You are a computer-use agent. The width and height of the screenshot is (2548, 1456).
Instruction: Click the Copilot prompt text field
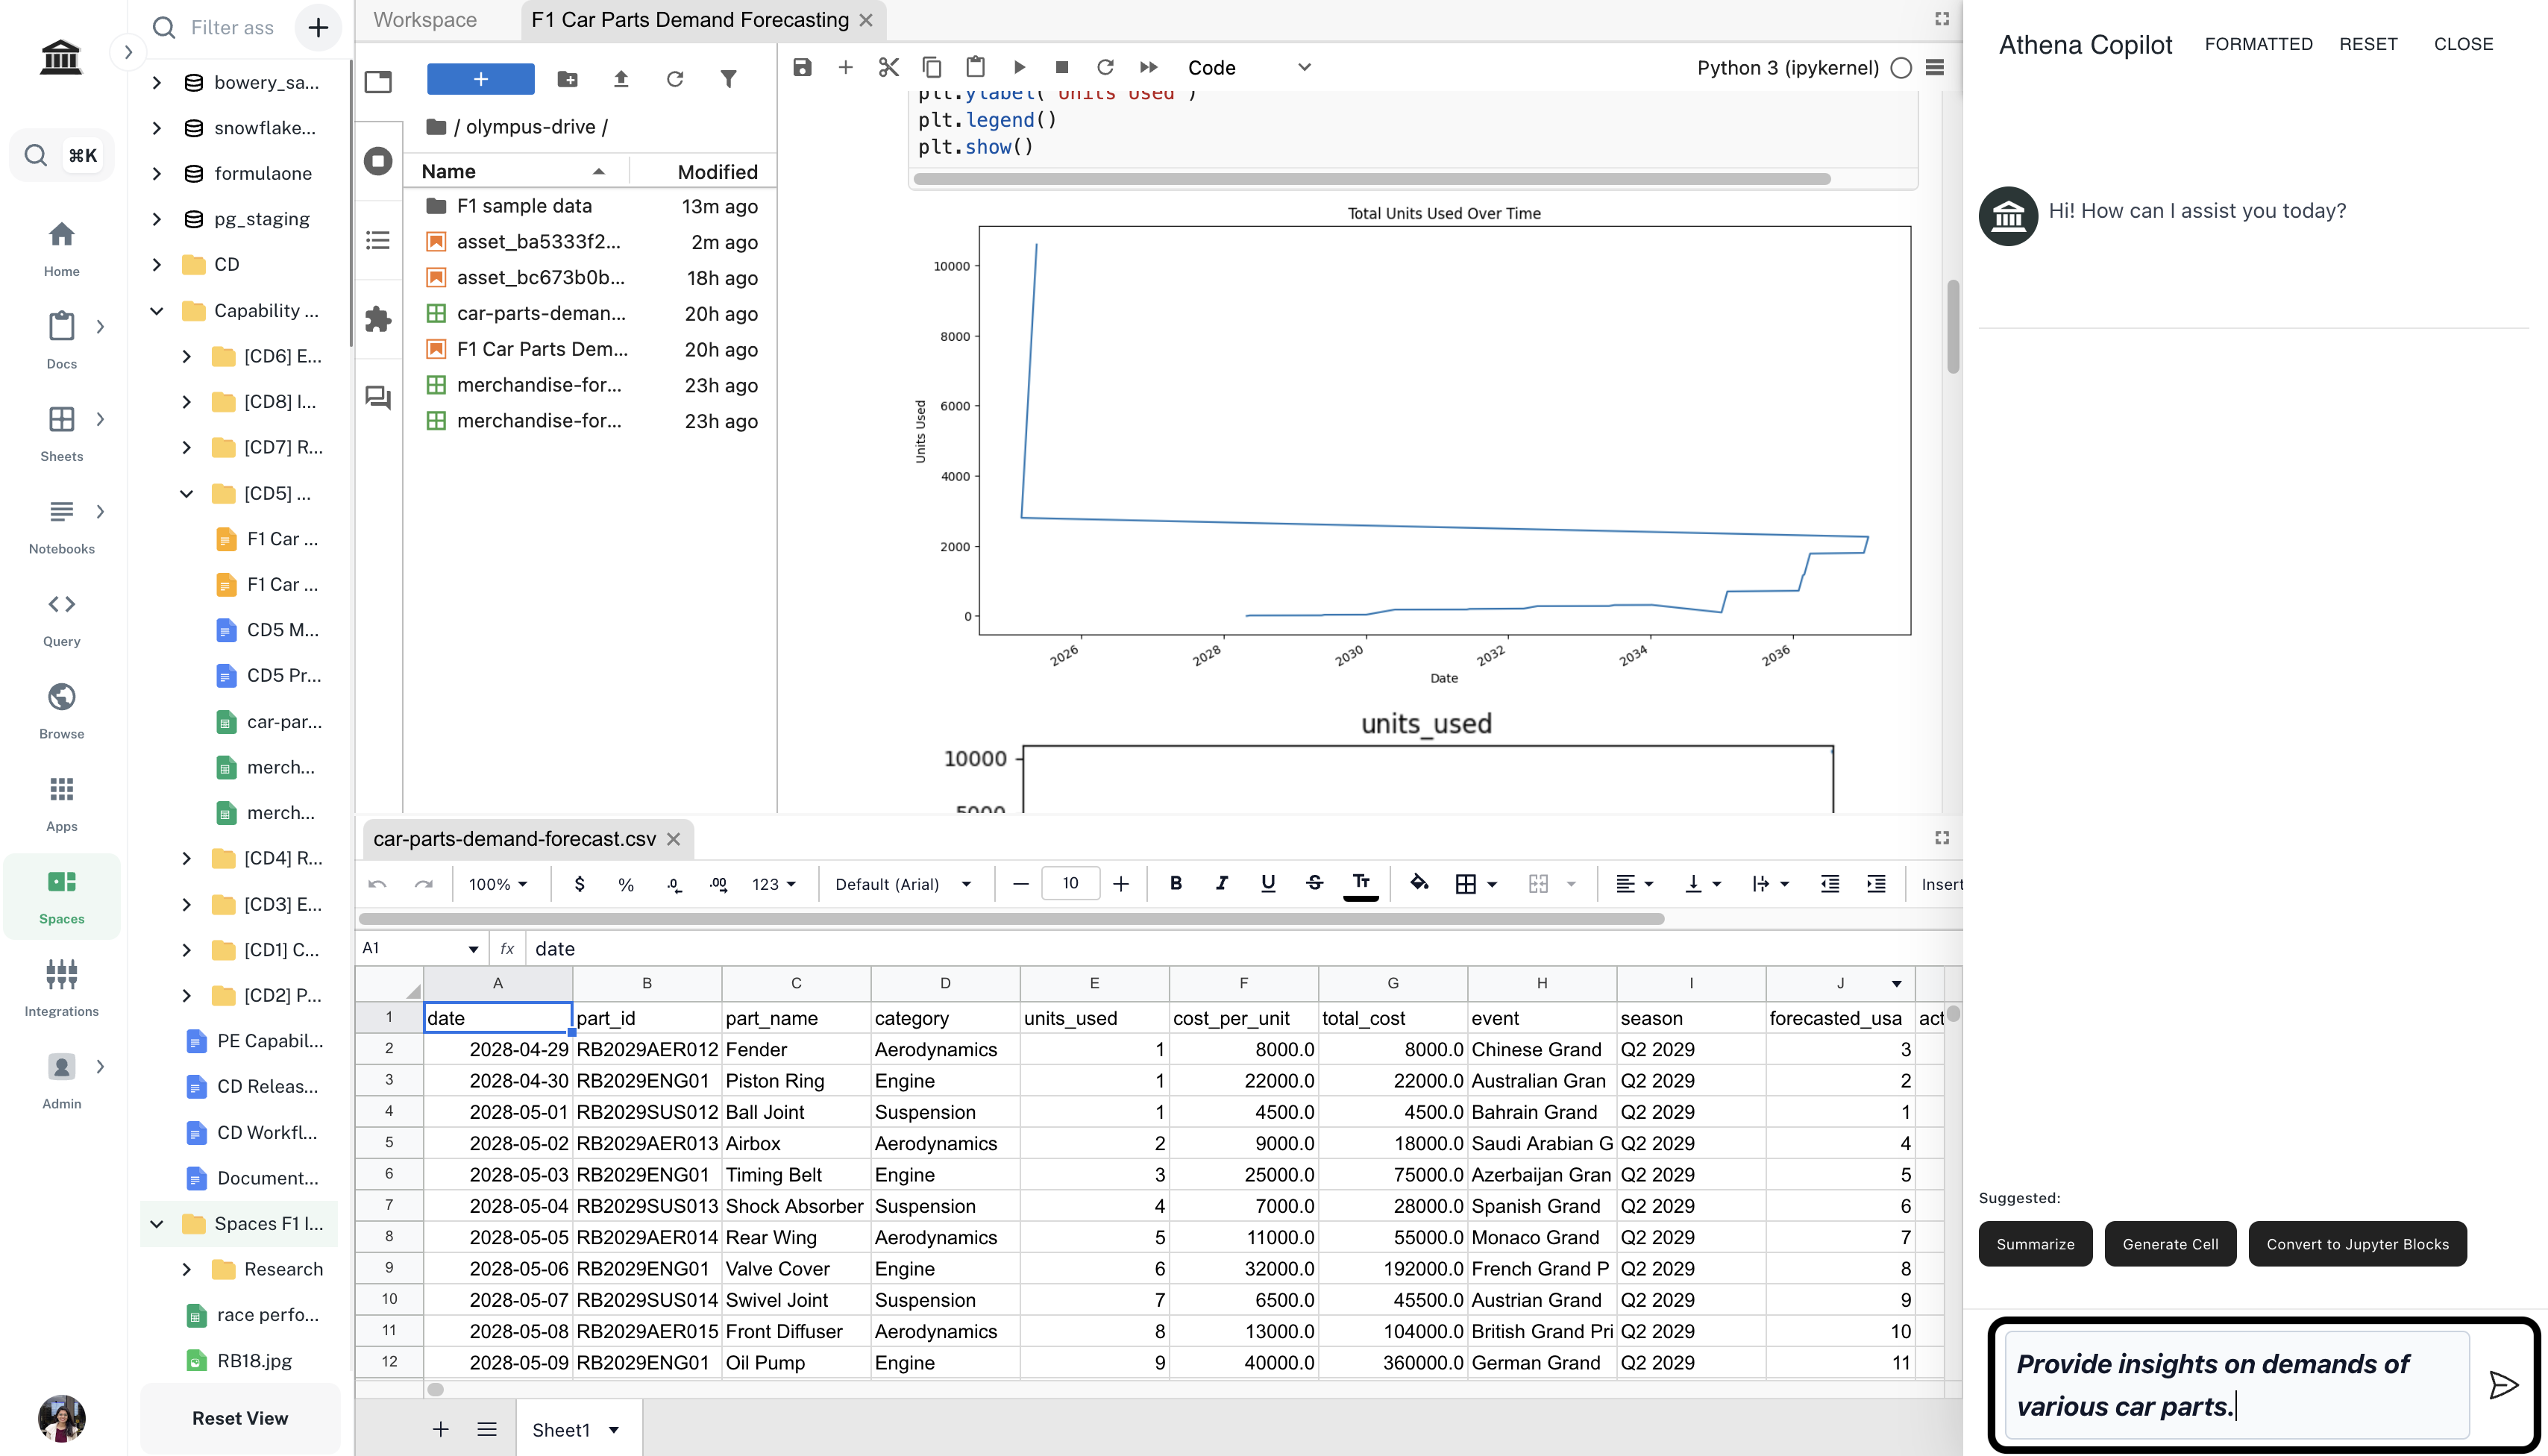click(2236, 1385)
